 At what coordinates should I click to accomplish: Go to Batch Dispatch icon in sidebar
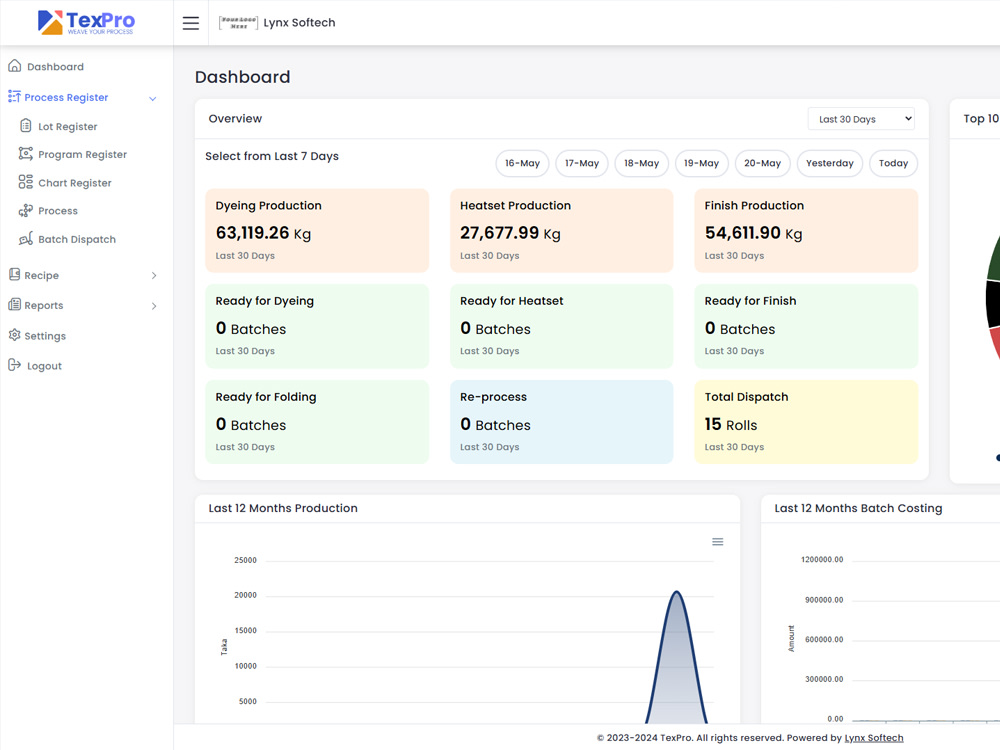(x=26, y=239)
